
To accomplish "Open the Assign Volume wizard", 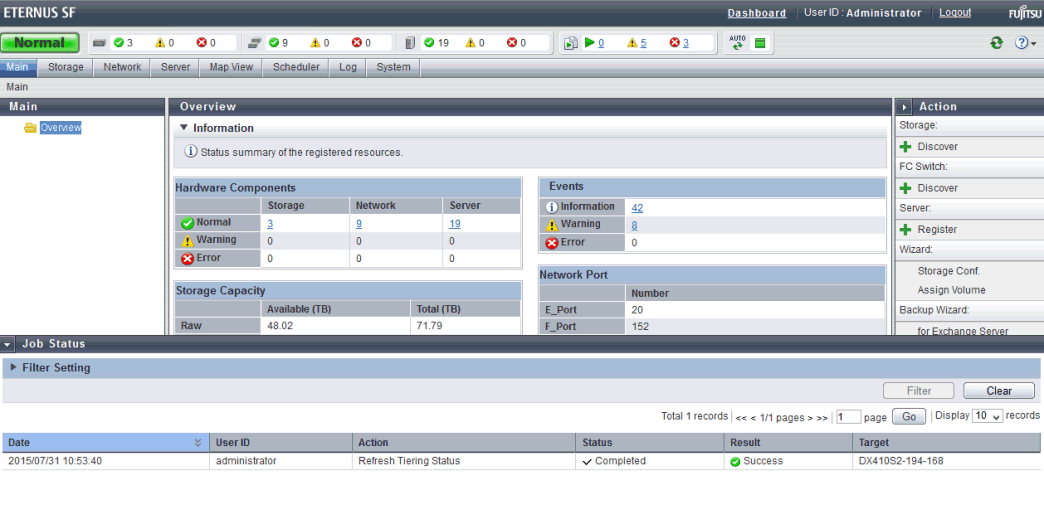I will pyautogui.click(x=951, y=290).
